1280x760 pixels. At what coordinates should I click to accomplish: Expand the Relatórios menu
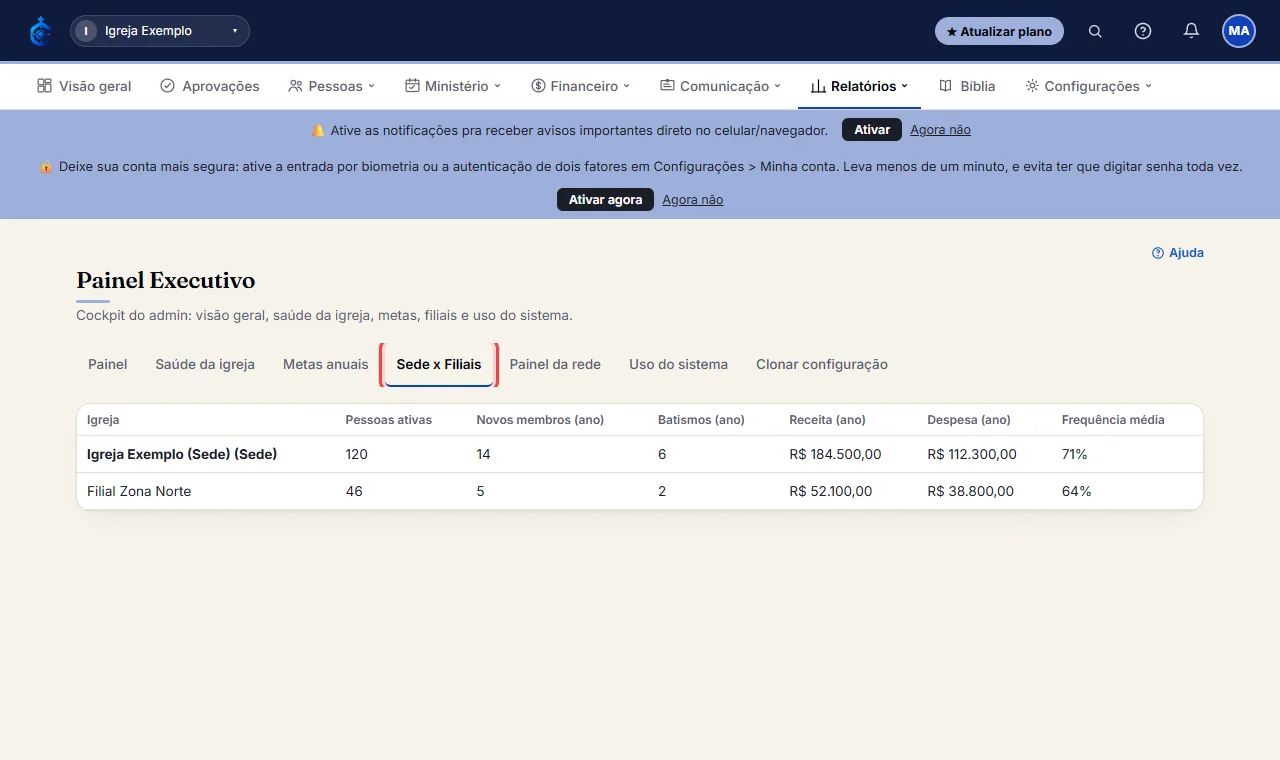click(x=859, y=86)
